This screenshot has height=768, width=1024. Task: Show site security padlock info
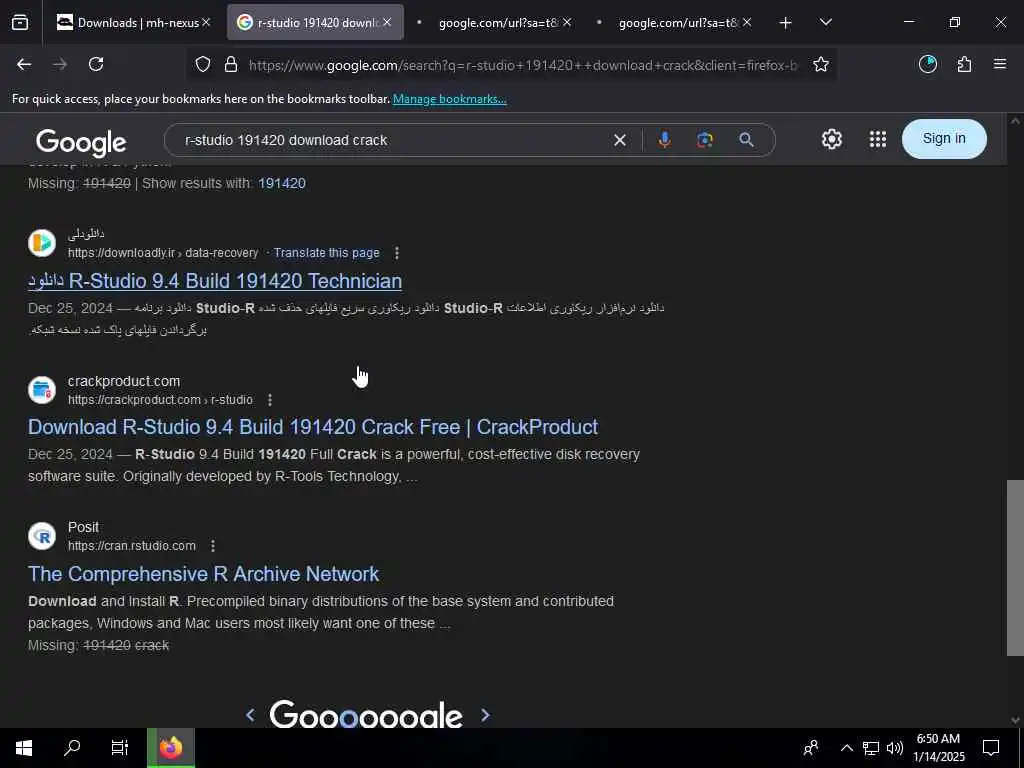pos(231,65)
